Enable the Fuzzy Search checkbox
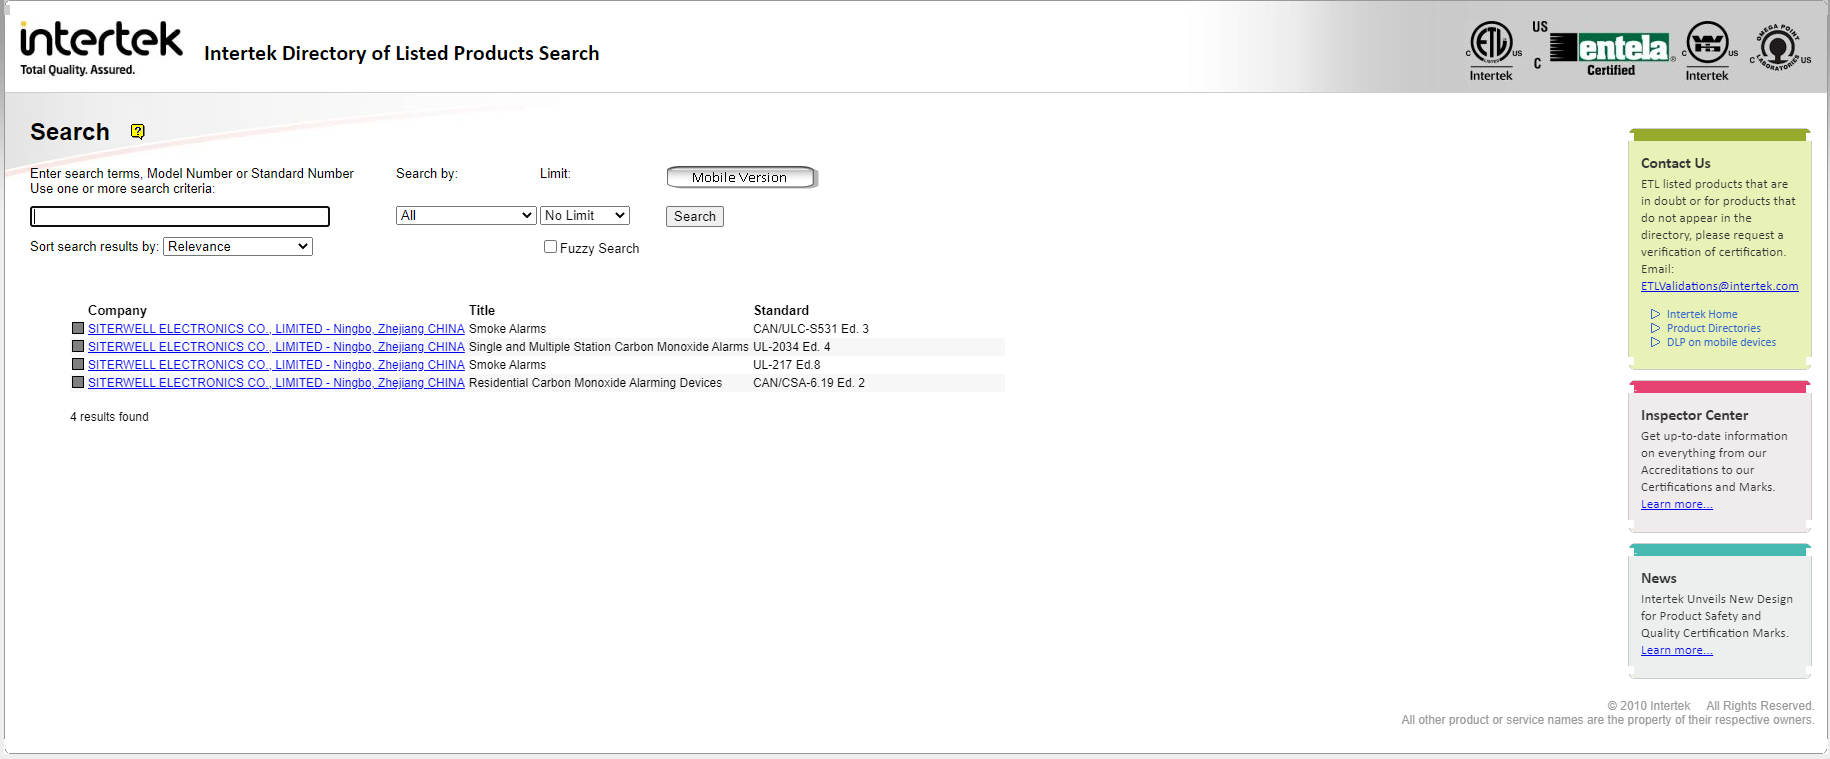The height and width of the screenshot is (759, 1830). pyautogui.click(x=550, y=246)
